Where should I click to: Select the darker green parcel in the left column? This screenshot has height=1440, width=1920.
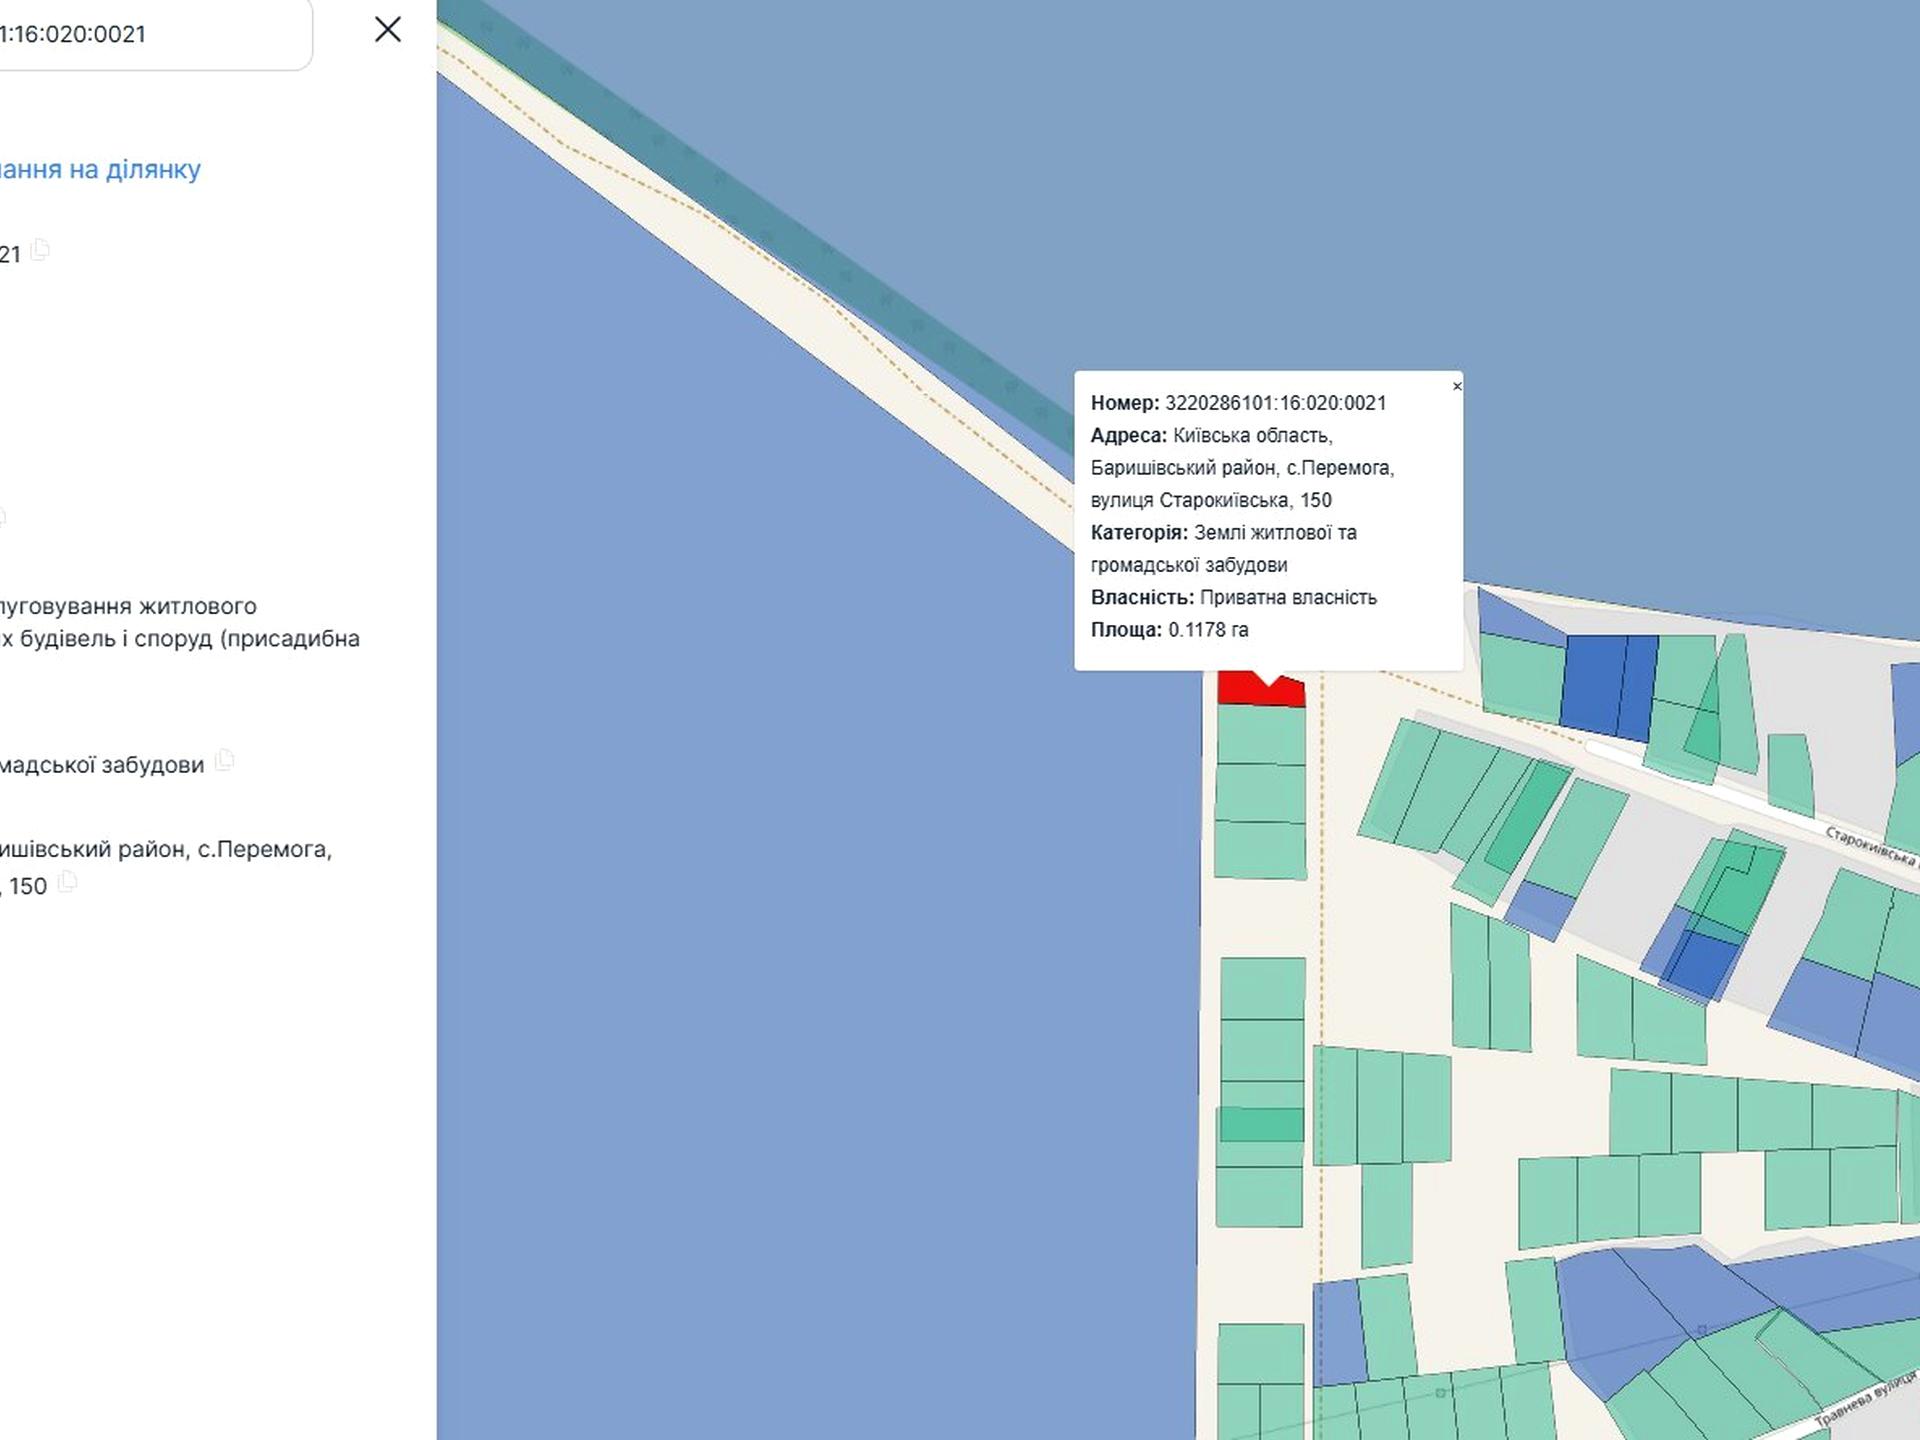point(1260,1124)
